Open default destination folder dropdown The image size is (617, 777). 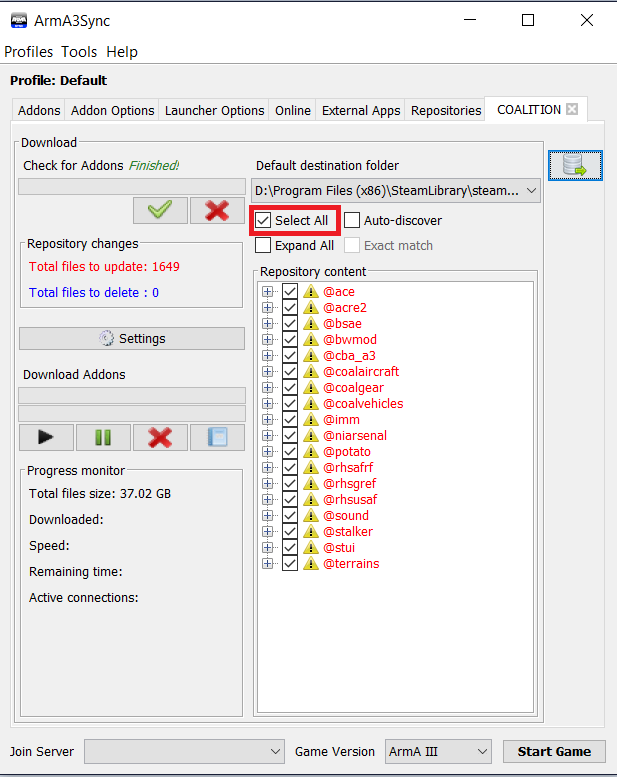point(531,190)
